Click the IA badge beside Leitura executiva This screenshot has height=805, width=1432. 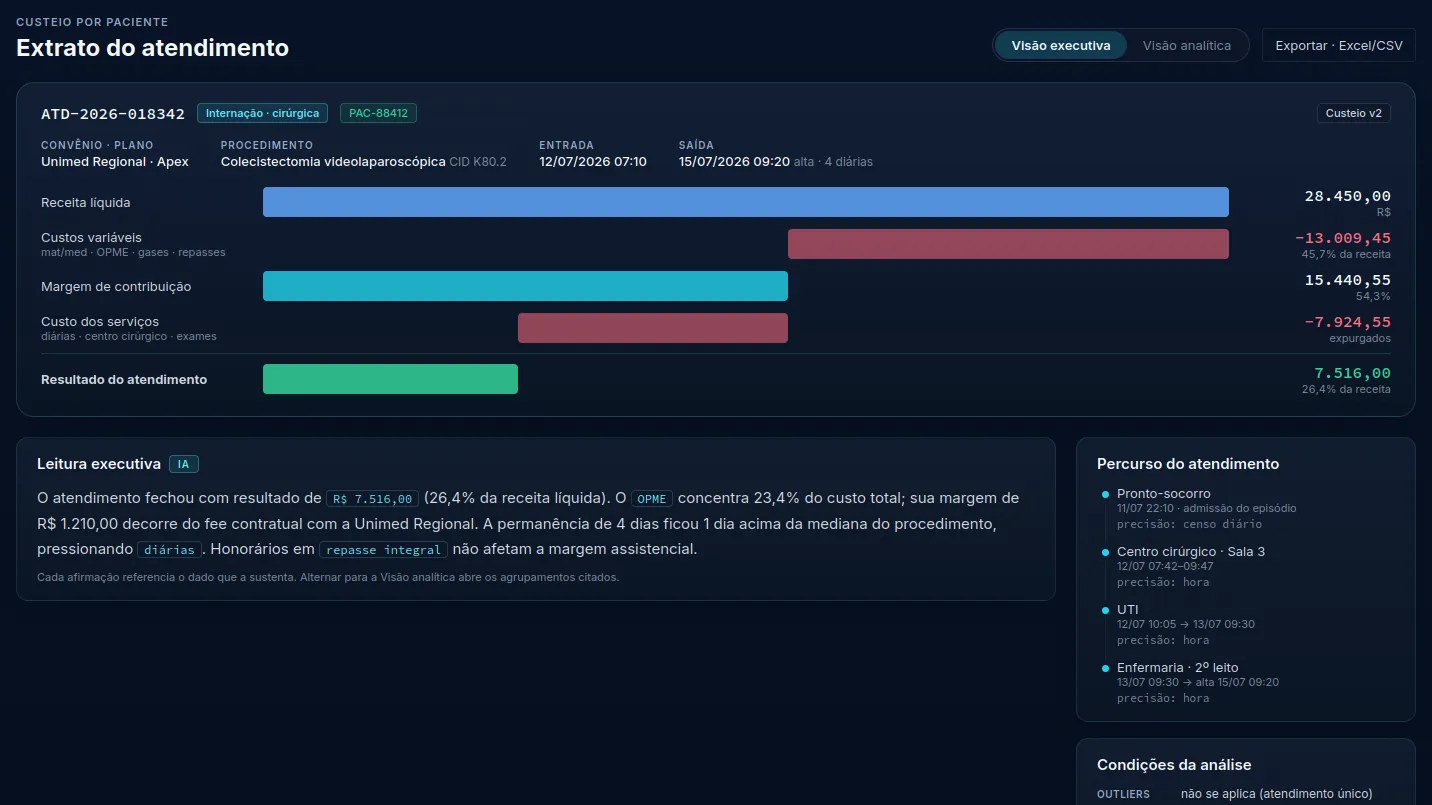pos(184,464)
